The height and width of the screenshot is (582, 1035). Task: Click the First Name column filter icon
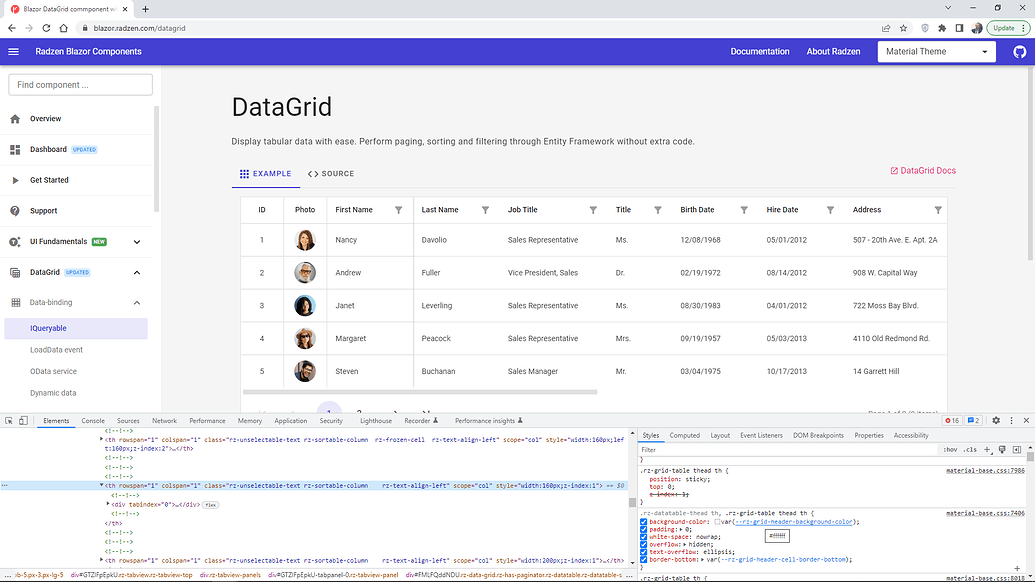(399, 210)
